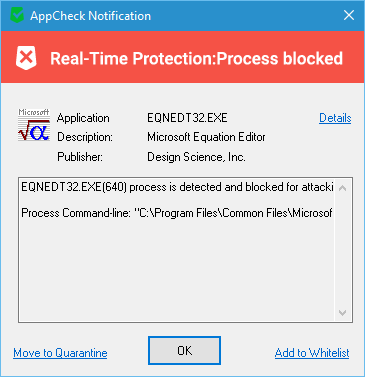The width and height of the screenshot is (365, 377).
Task: Click the Microsoft Equation Editor application icon
Action: click(34, 125)
